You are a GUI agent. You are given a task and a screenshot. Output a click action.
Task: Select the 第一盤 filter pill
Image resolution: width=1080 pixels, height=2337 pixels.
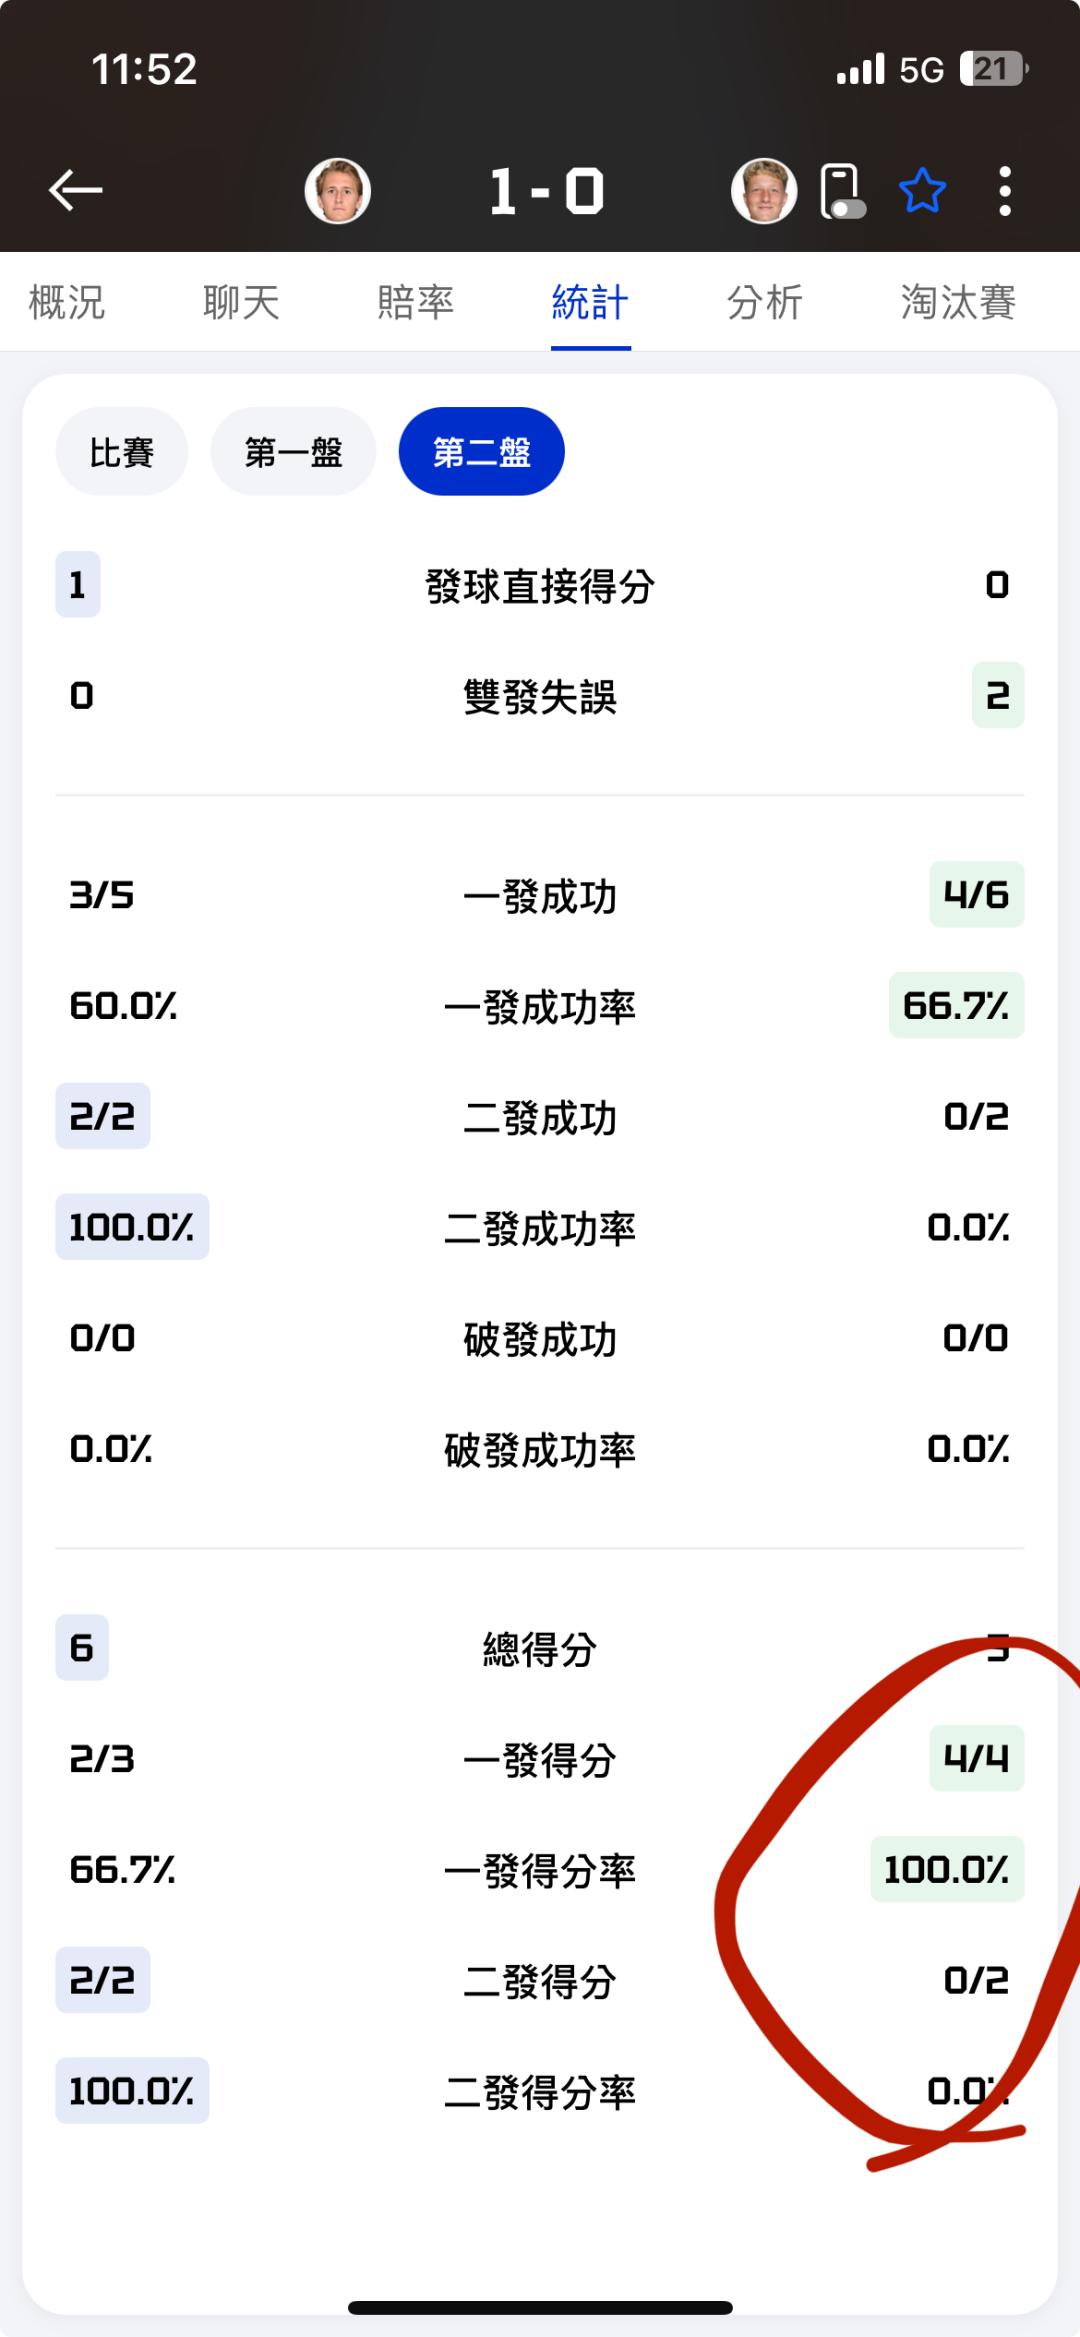293,452
